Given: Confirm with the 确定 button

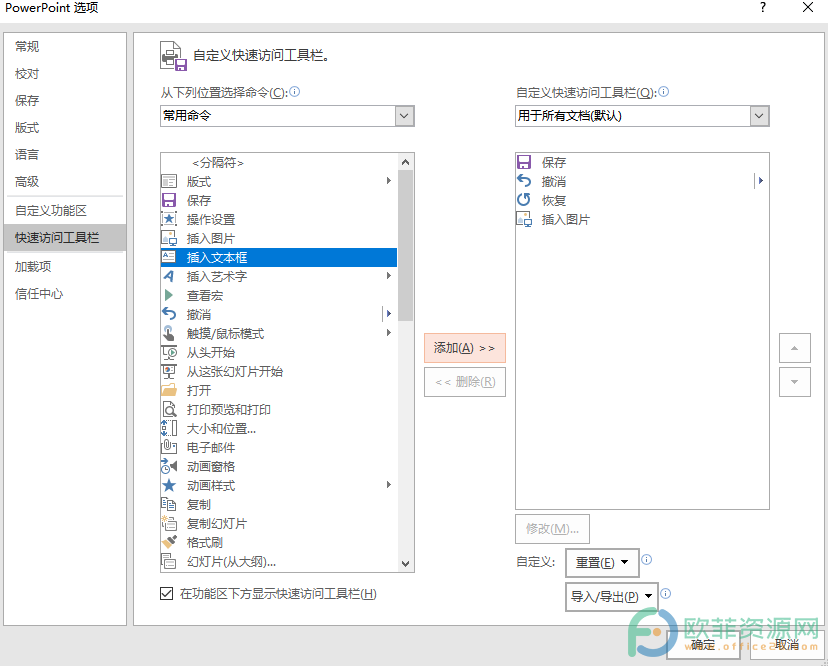Looking at the screenshot, I should (703, 645).
